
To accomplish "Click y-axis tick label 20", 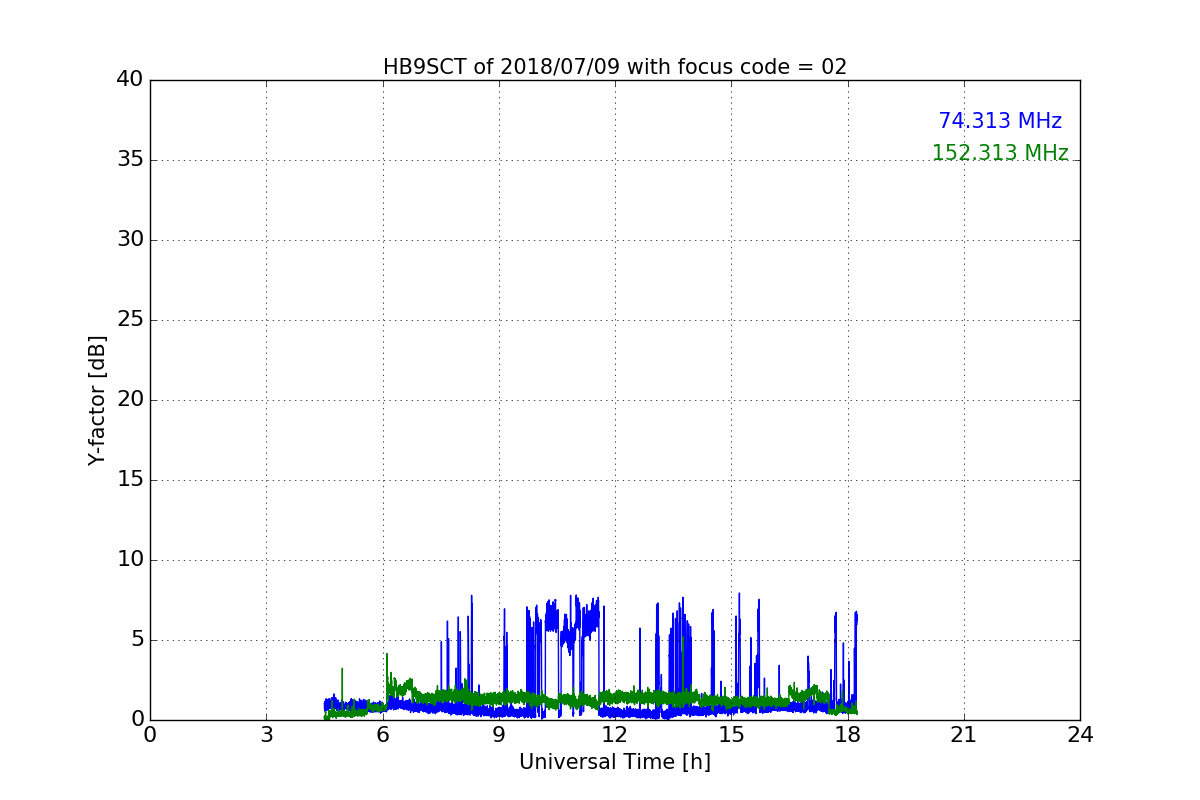I will coord(130,400).
